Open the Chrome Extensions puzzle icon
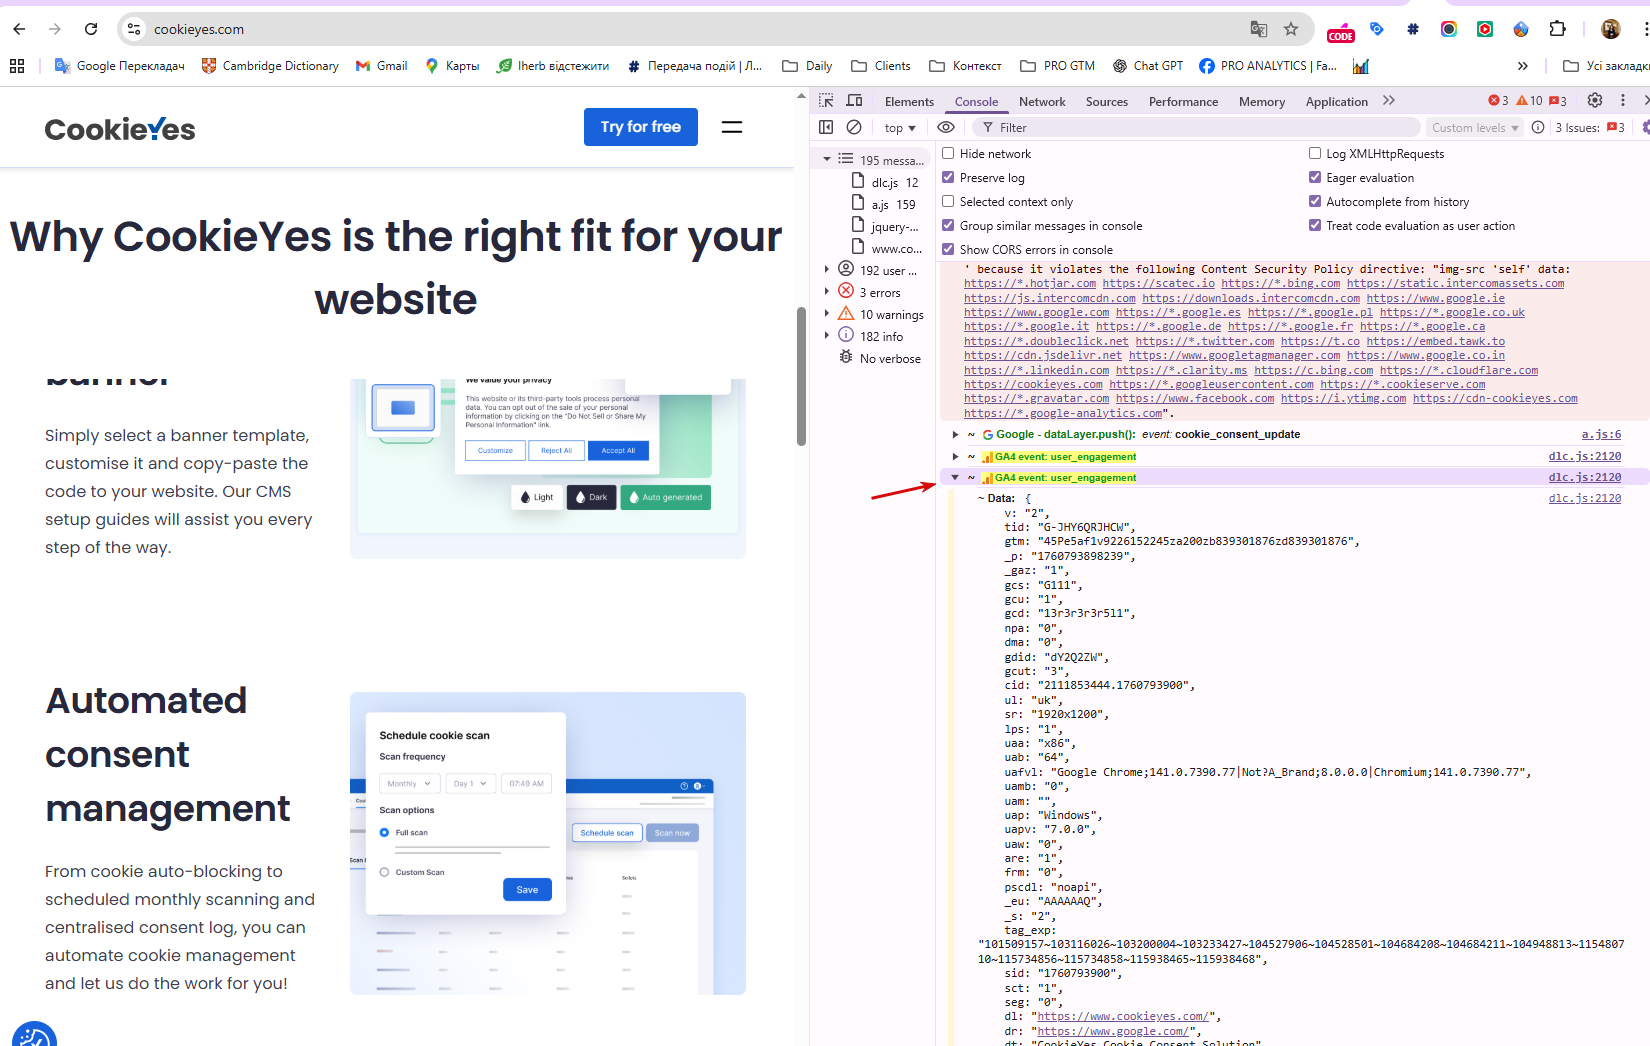The width and height of the screenshot is (1650, 1046). [x=1557, y=29]
